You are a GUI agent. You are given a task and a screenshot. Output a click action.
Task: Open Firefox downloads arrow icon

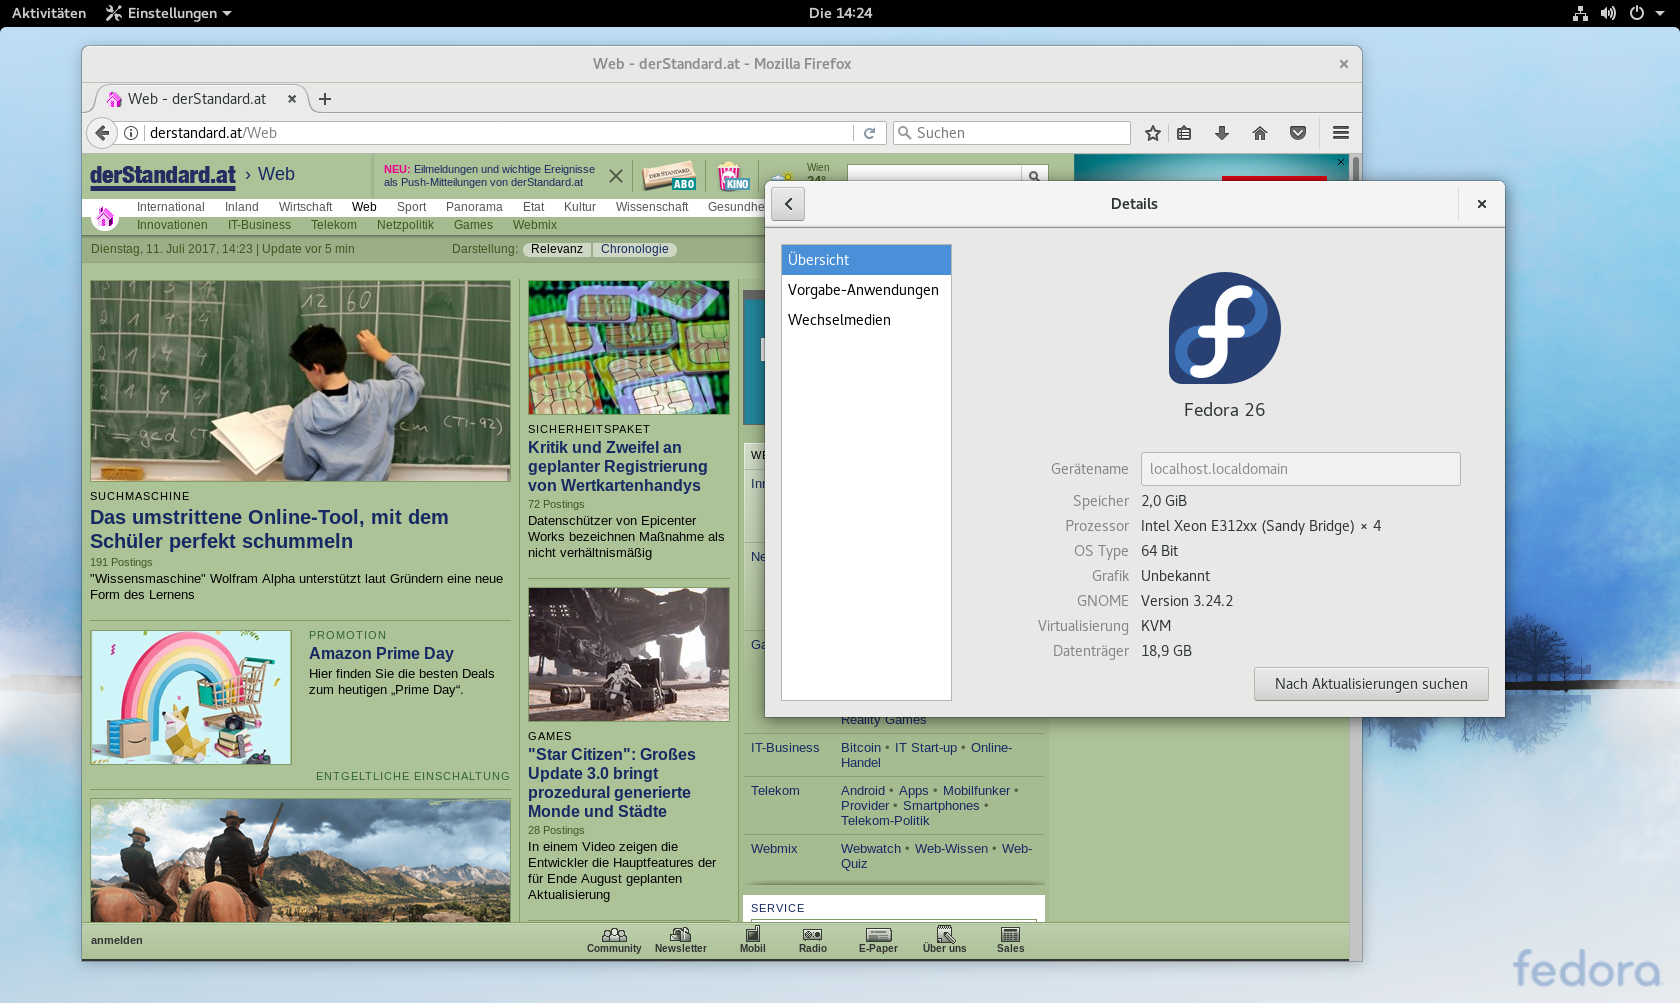(x=1222, y=132)
